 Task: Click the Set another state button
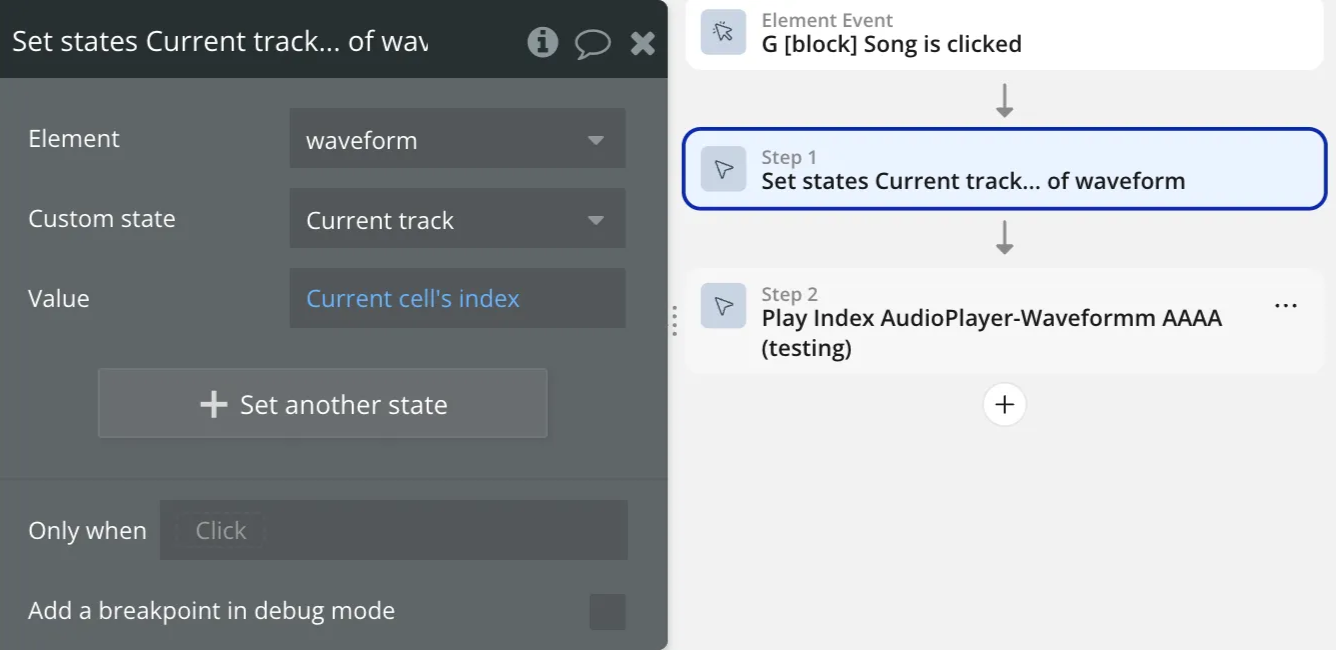(x=323, y=404)
